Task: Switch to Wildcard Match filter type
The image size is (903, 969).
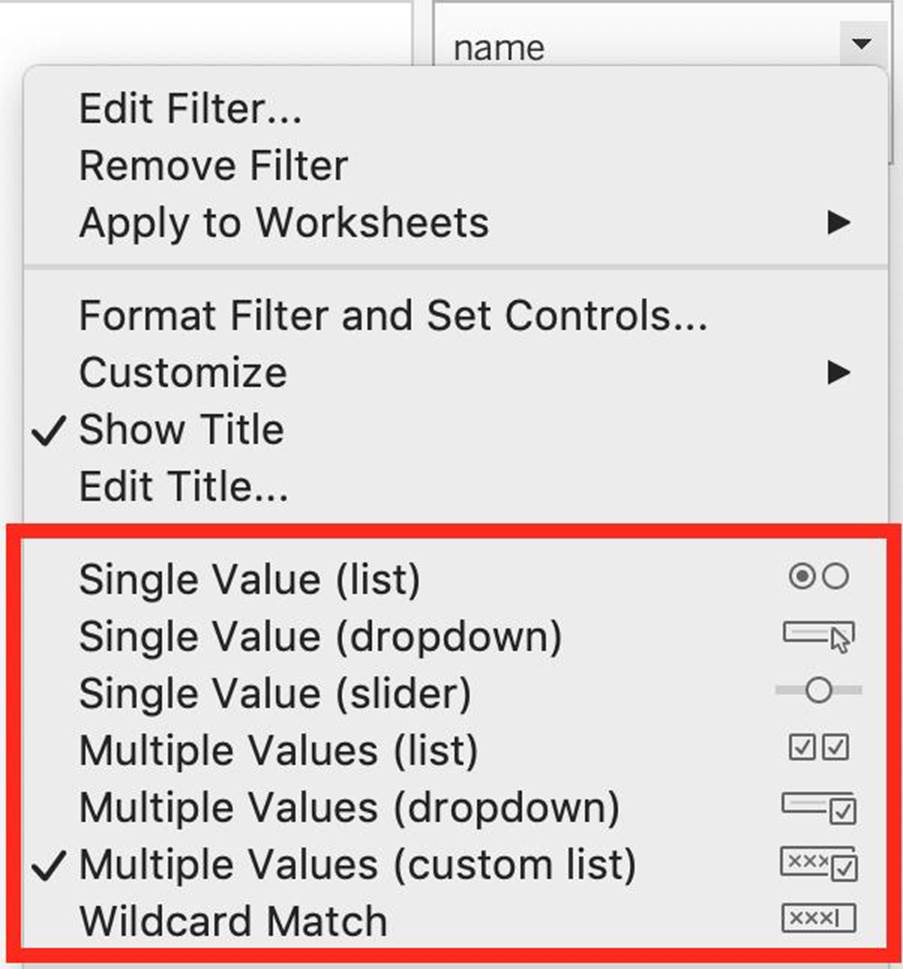Action: pos(233,922)
